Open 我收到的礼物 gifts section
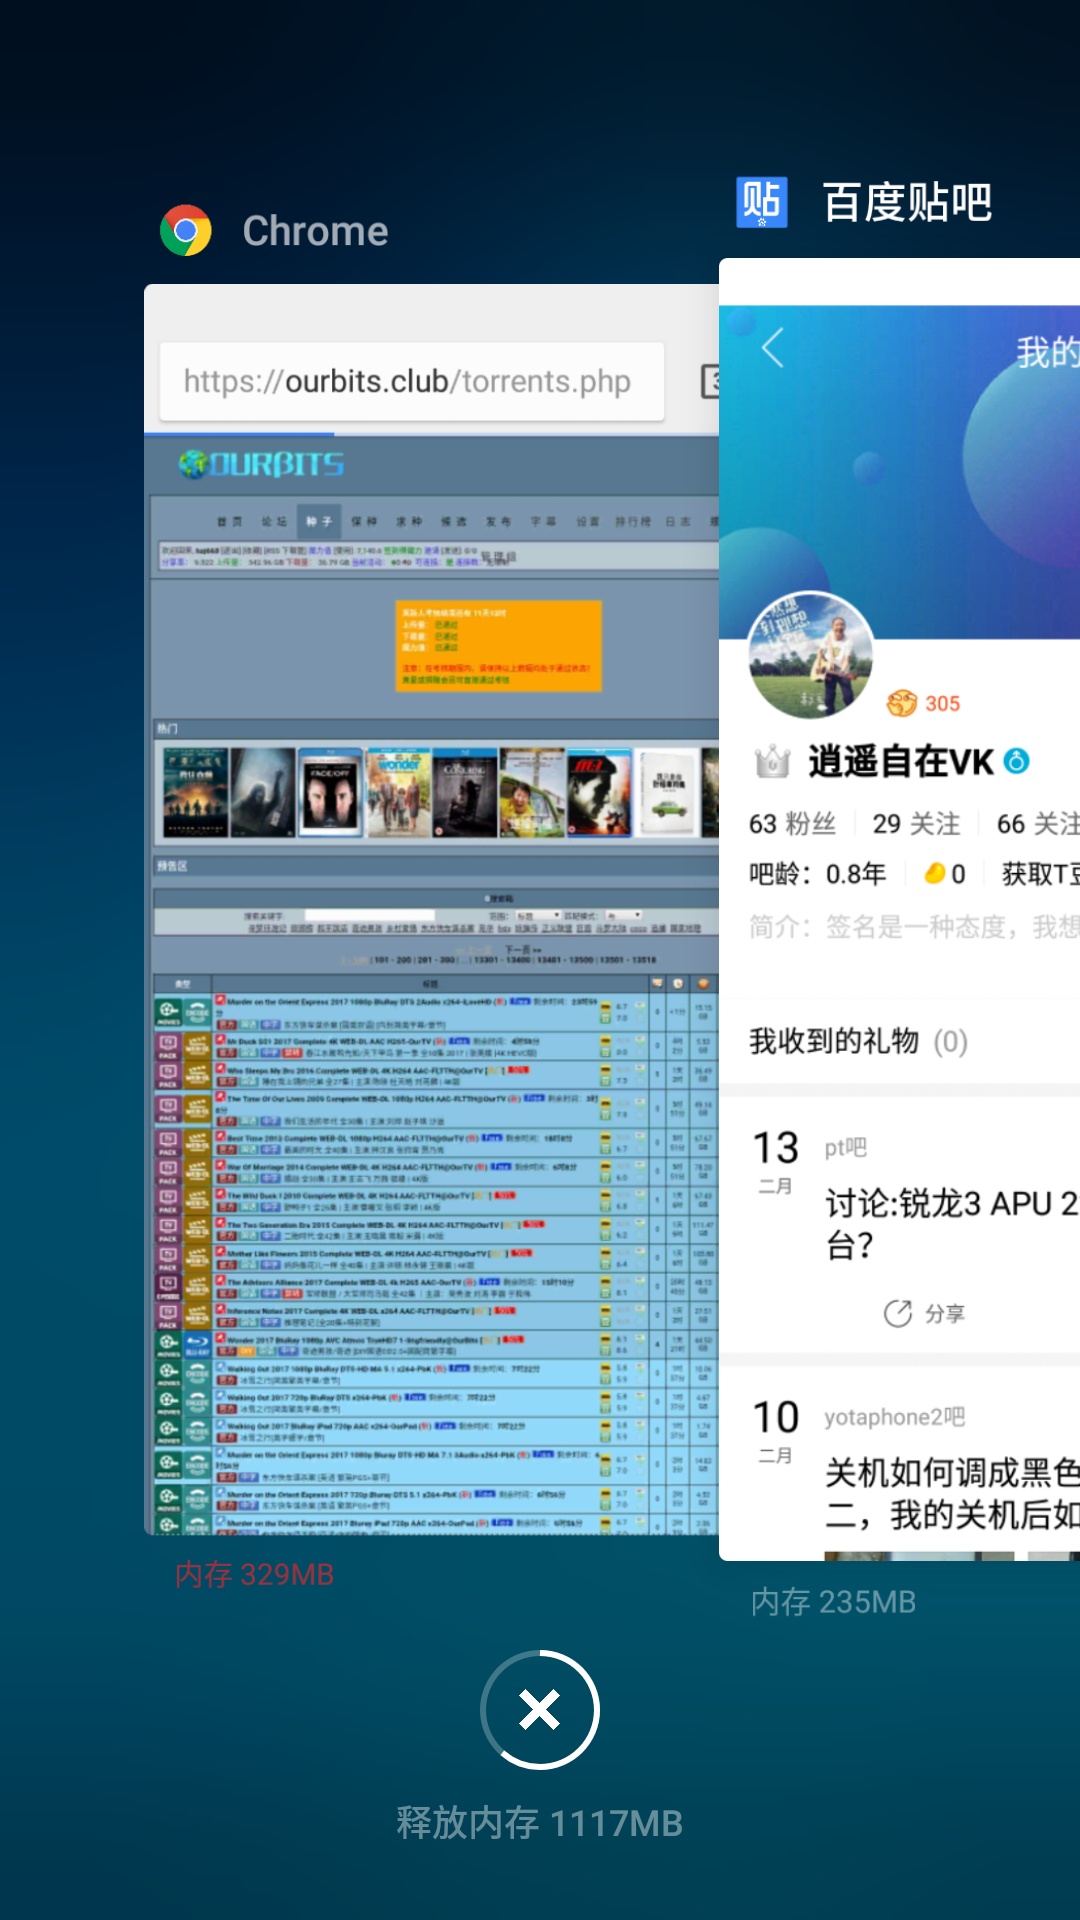The width and height of the screenshot is (1080, 1920). tap(899, 1041)
